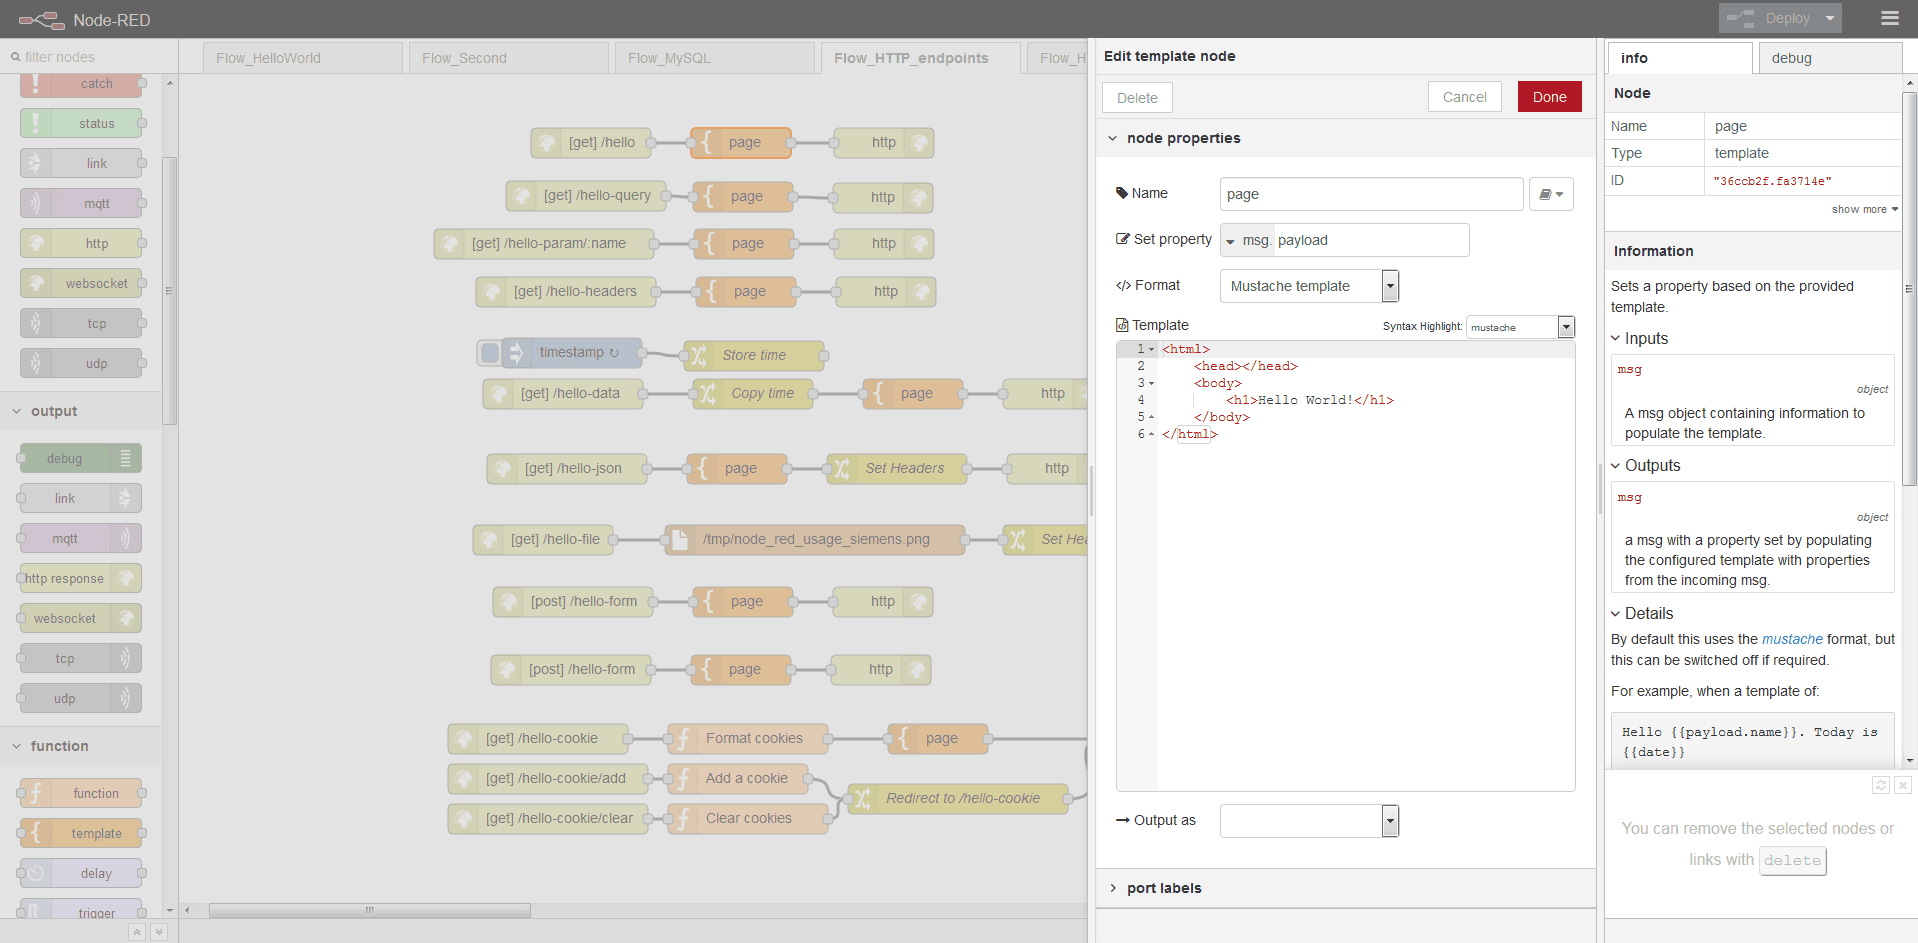Open the Syntax Highlight mustache dropdown

1520,327
